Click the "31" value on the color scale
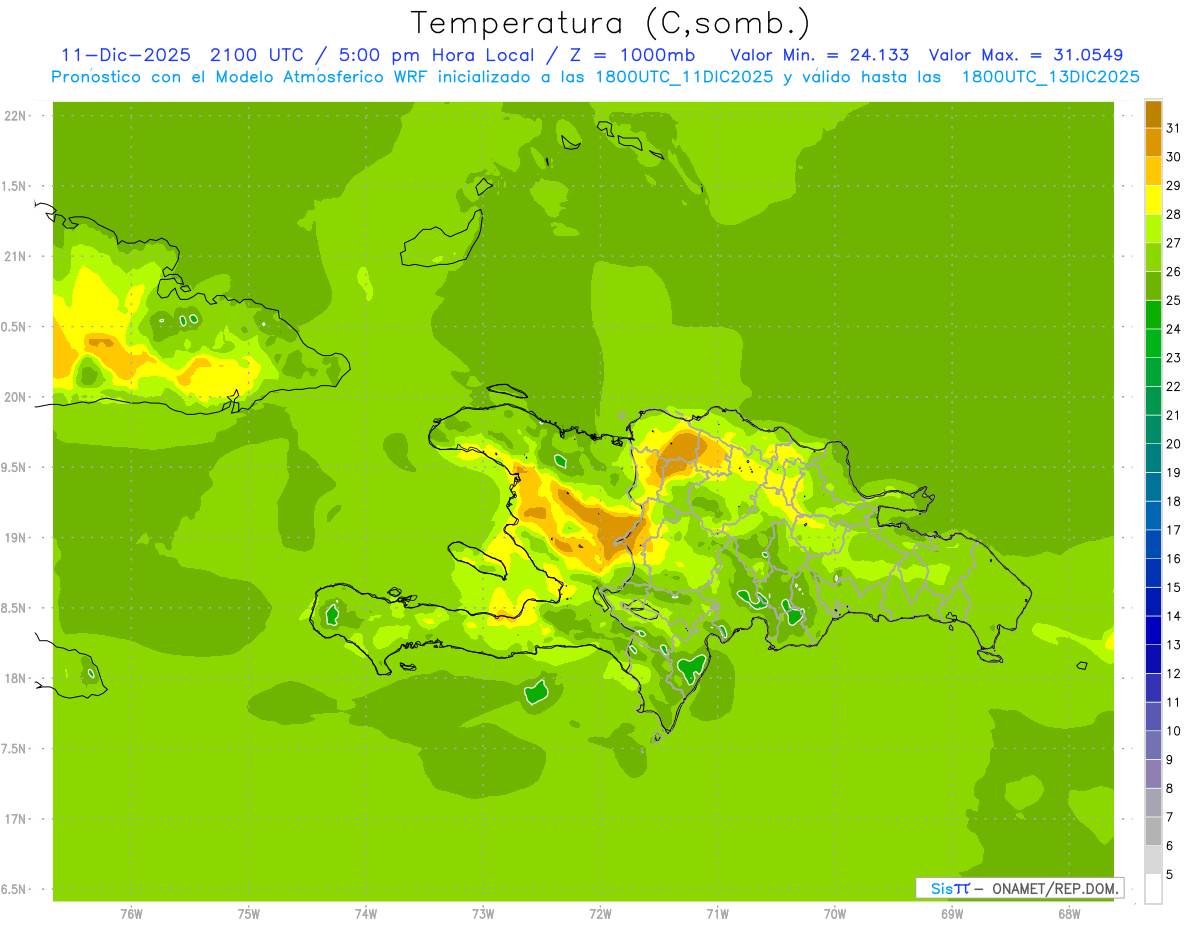Screen dimensions: 1200x927 1173,128
